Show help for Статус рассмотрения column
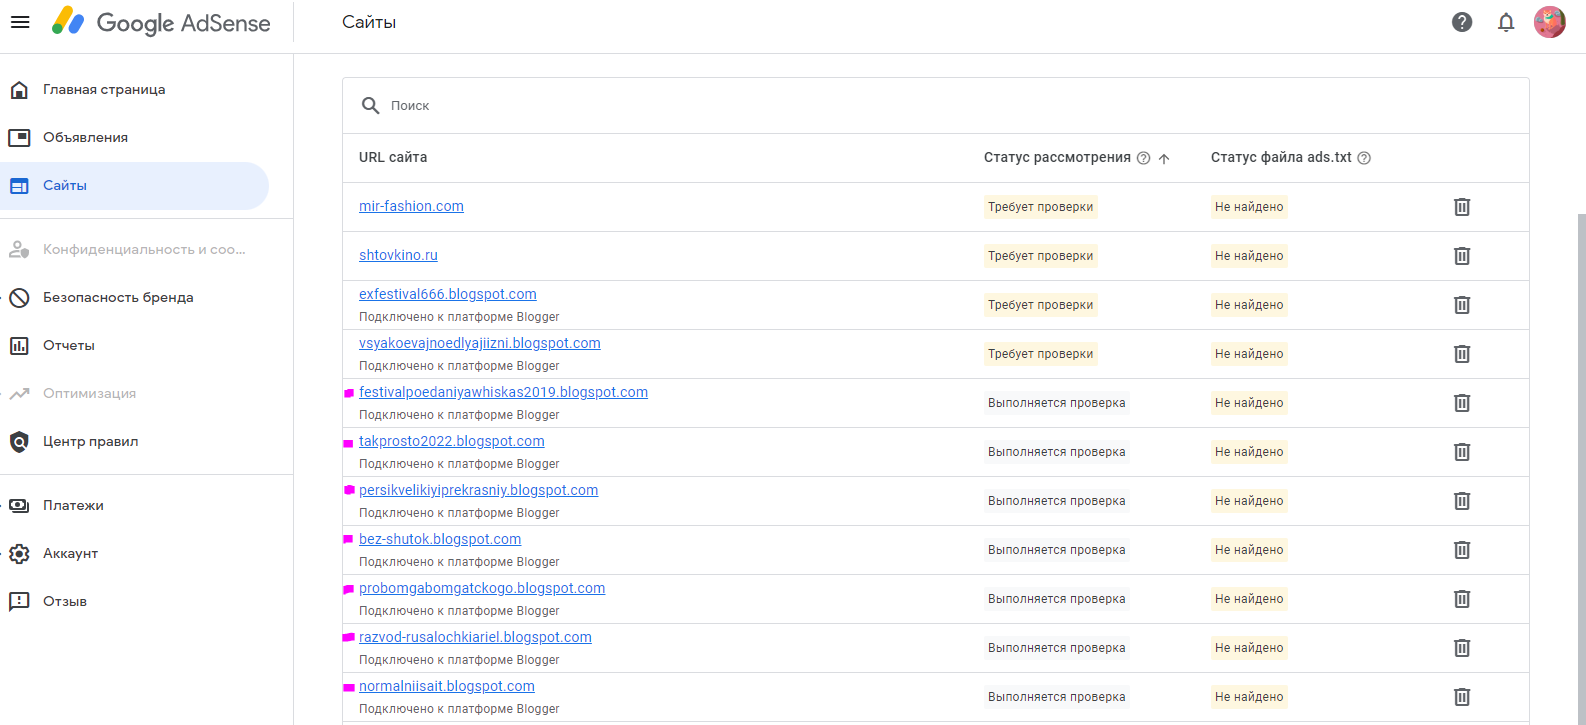 click(1143, 158)
